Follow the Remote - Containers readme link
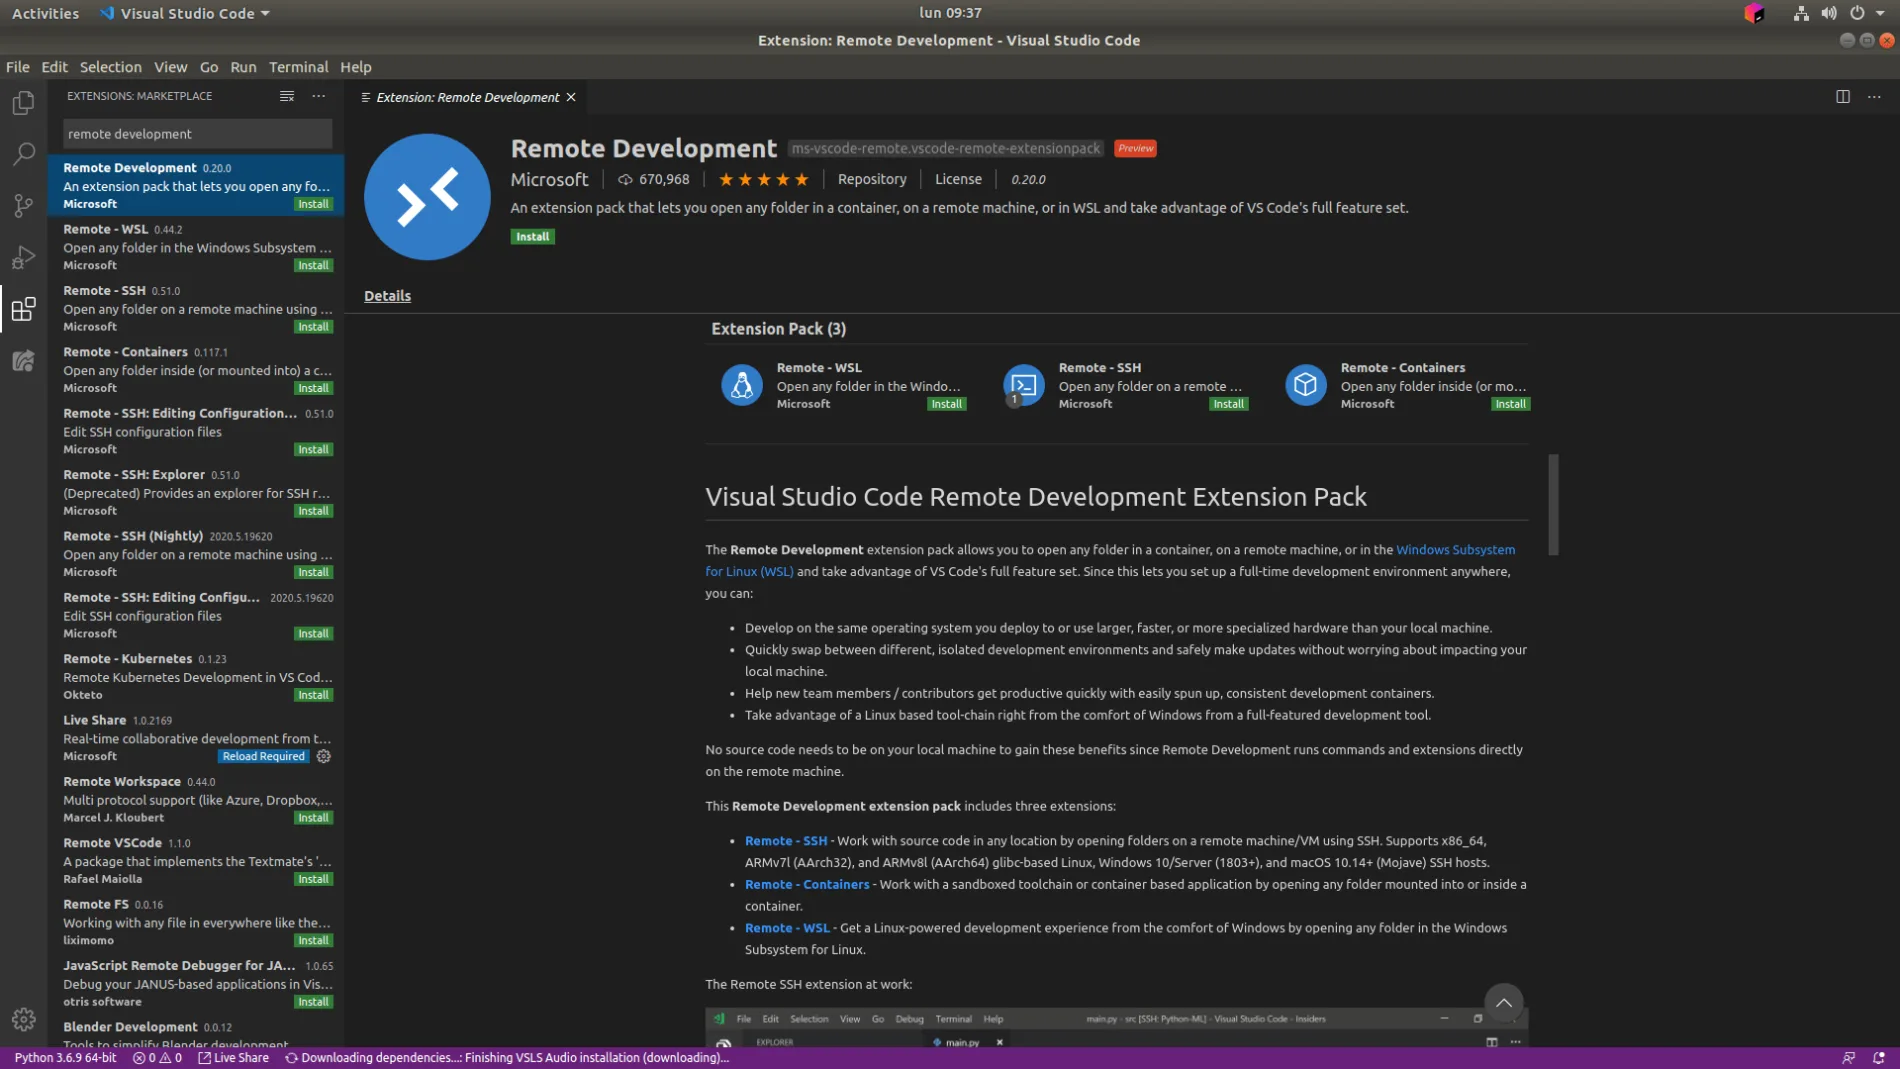 pos(807,885)
